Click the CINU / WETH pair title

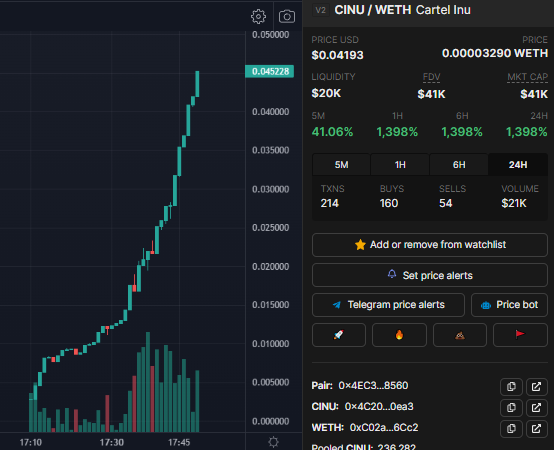(x=372, y=10)
